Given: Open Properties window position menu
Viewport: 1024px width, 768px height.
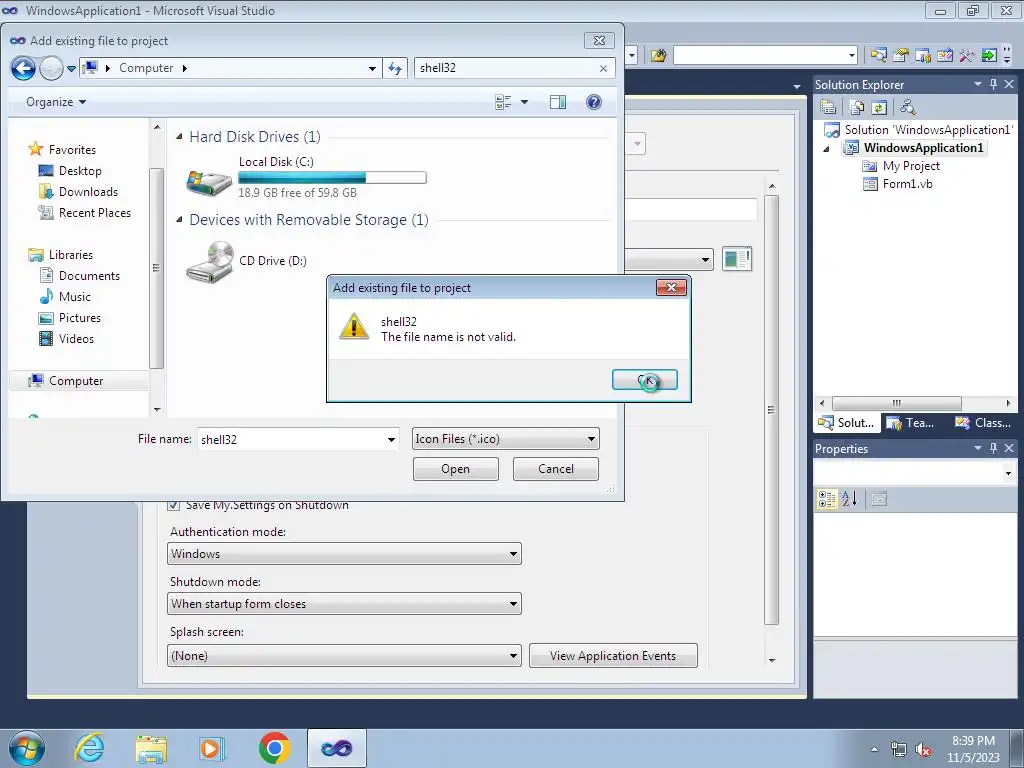Looking at the screenshot, I should click(978, 448).
